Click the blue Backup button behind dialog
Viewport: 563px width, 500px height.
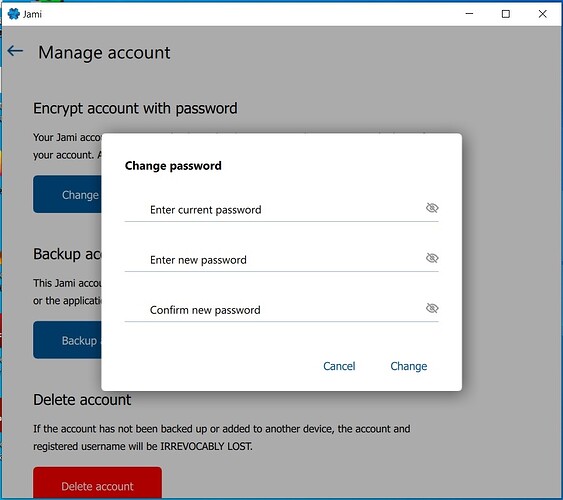(68, 340)
